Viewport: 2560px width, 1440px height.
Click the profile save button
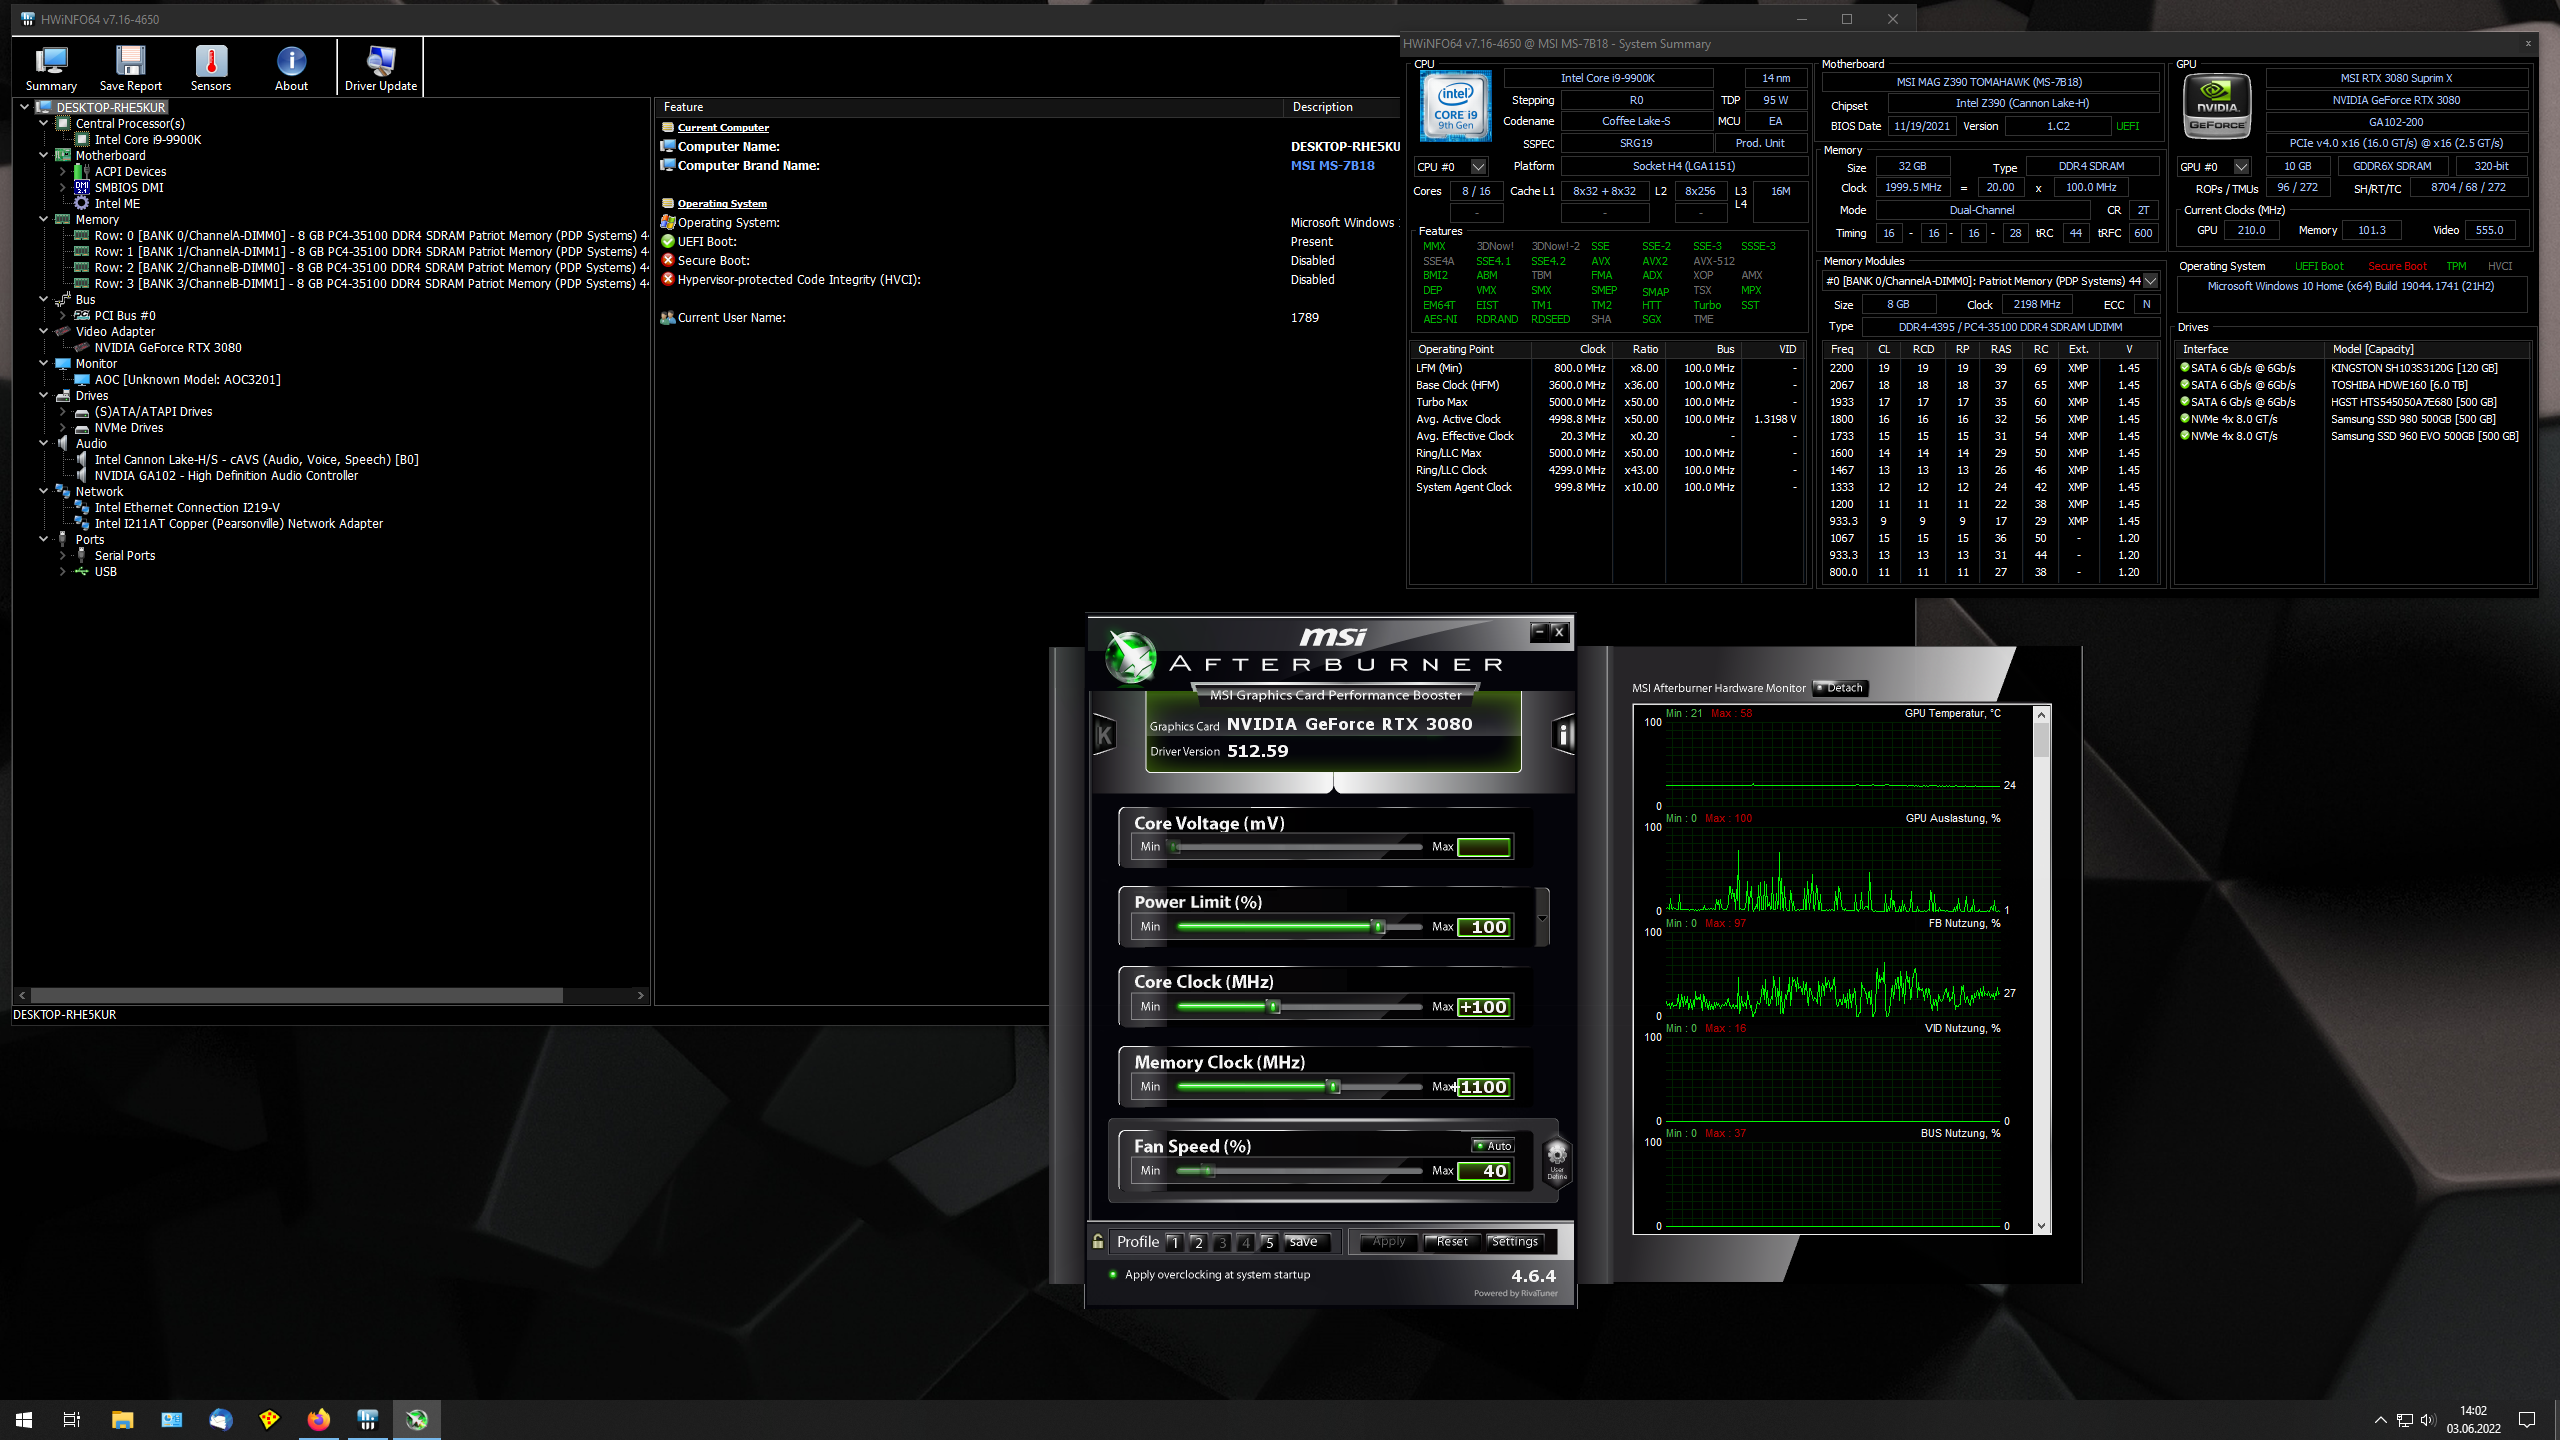1305,1242
